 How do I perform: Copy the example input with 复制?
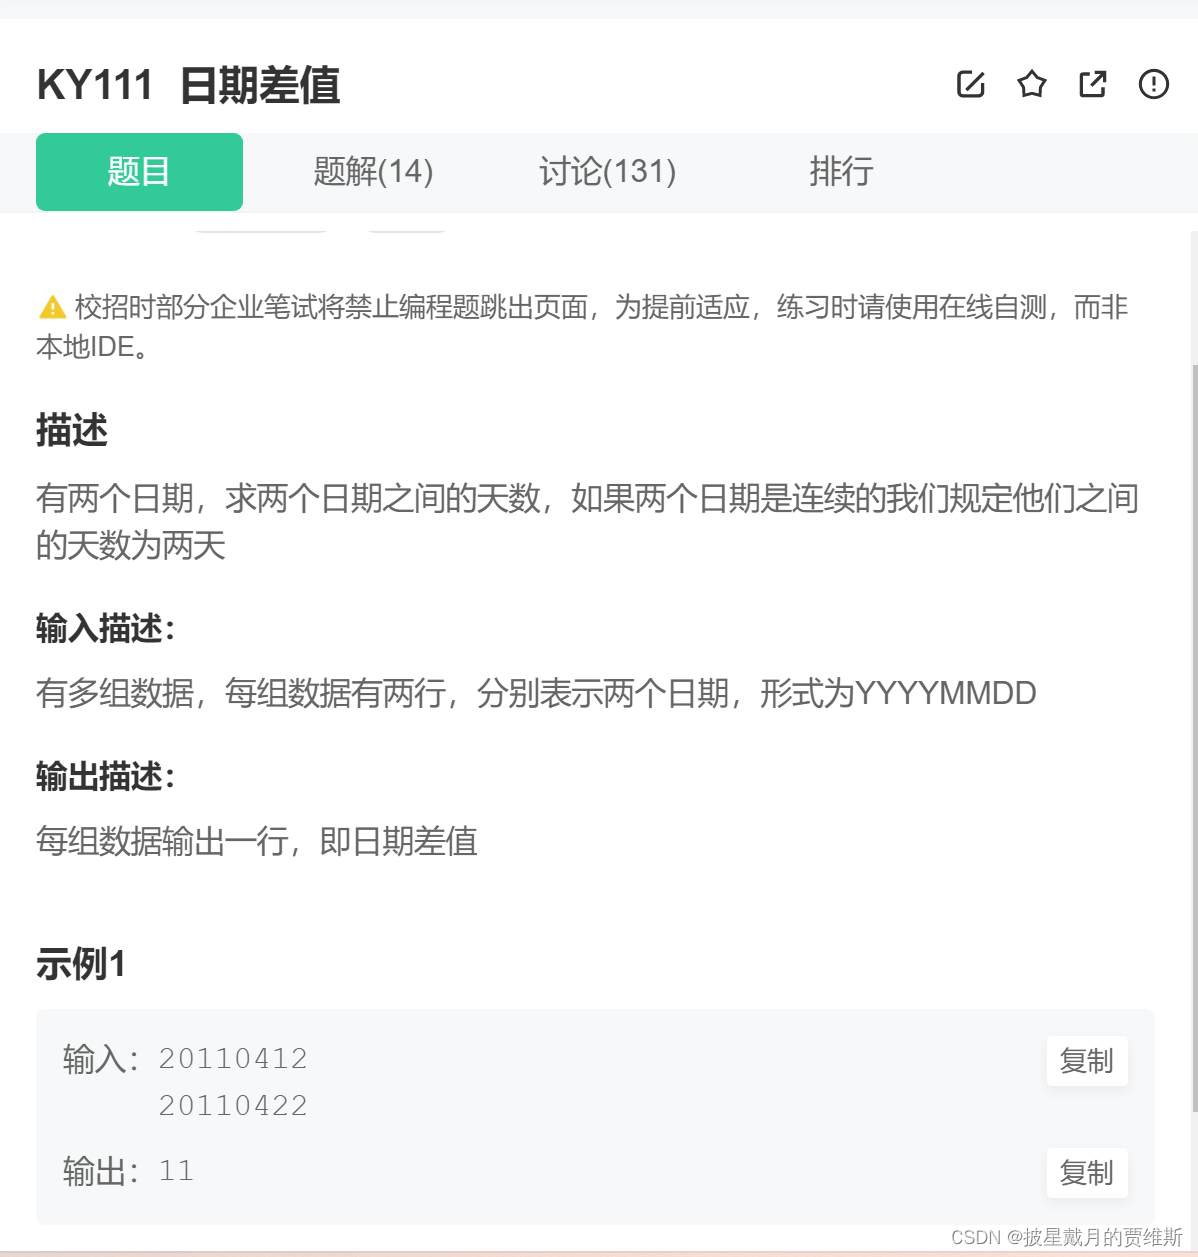pyautogui.click(x=1087, y=1061)
